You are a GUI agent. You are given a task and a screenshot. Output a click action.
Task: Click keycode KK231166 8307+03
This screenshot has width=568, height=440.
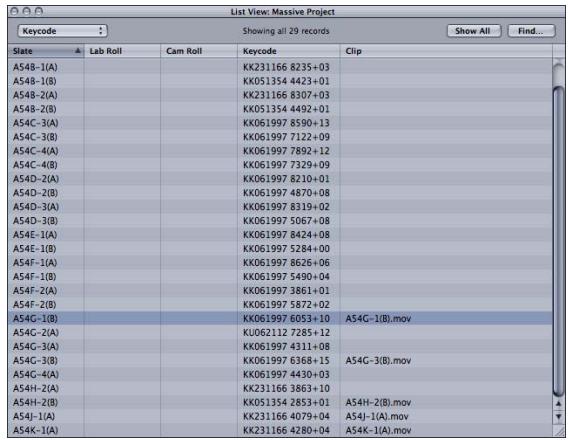286,95
